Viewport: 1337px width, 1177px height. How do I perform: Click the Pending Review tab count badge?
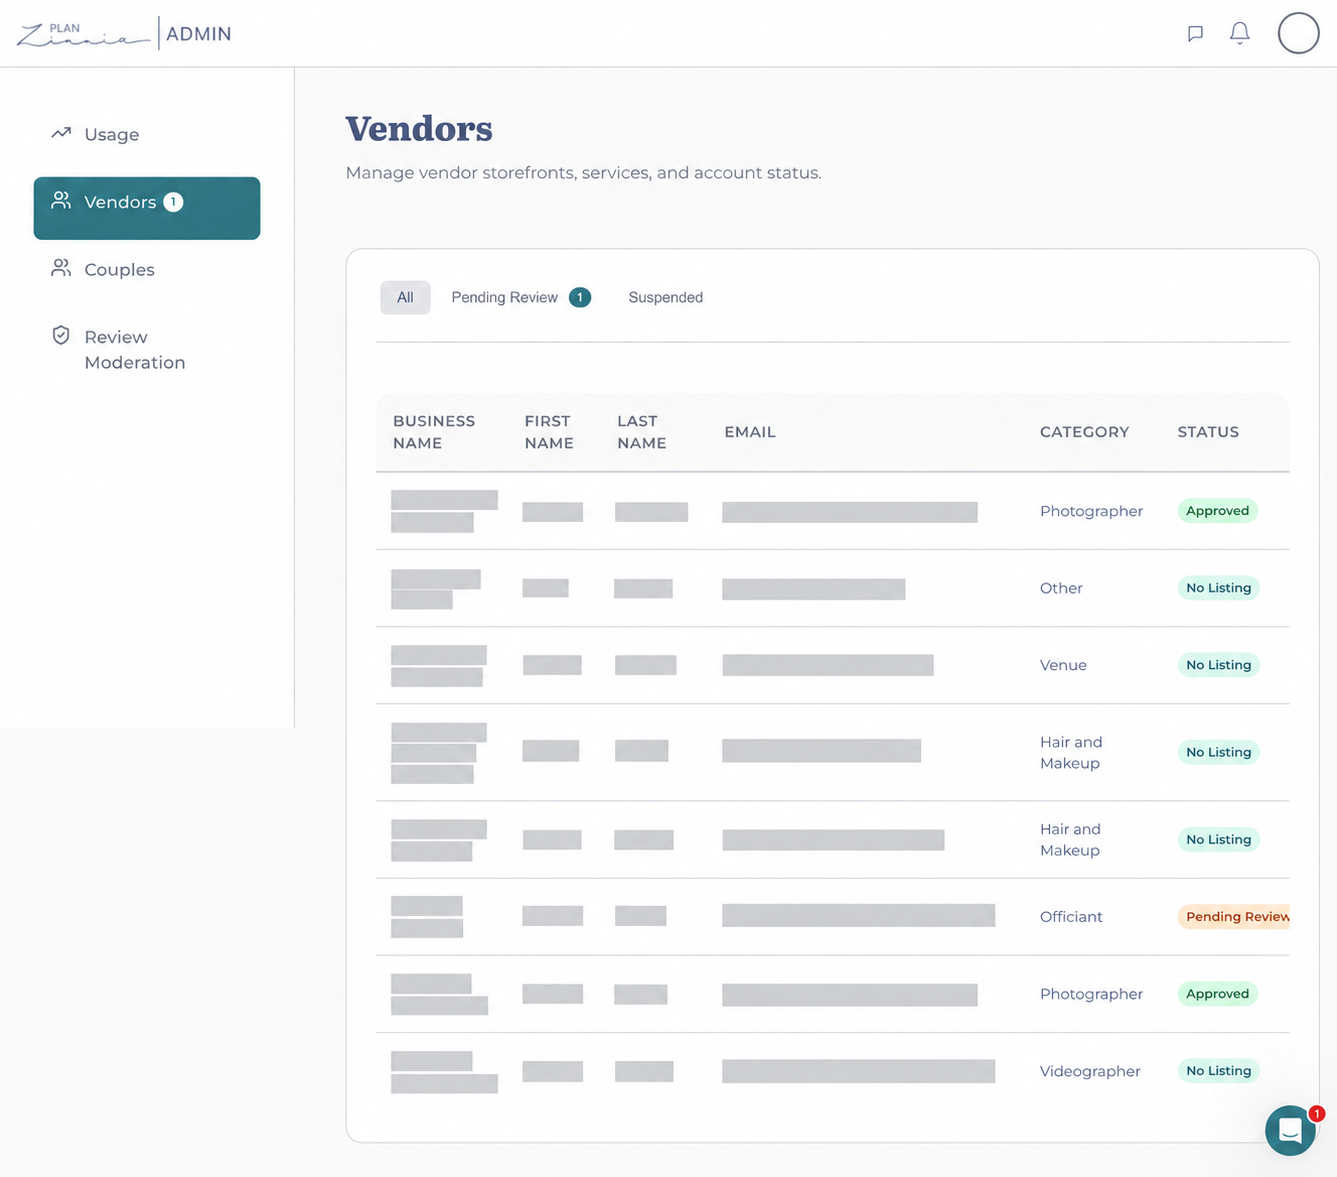coord(579,297)
